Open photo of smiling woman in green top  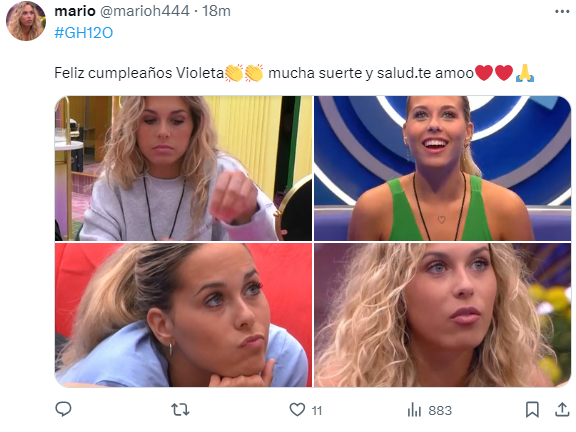[x=442, y=168]
